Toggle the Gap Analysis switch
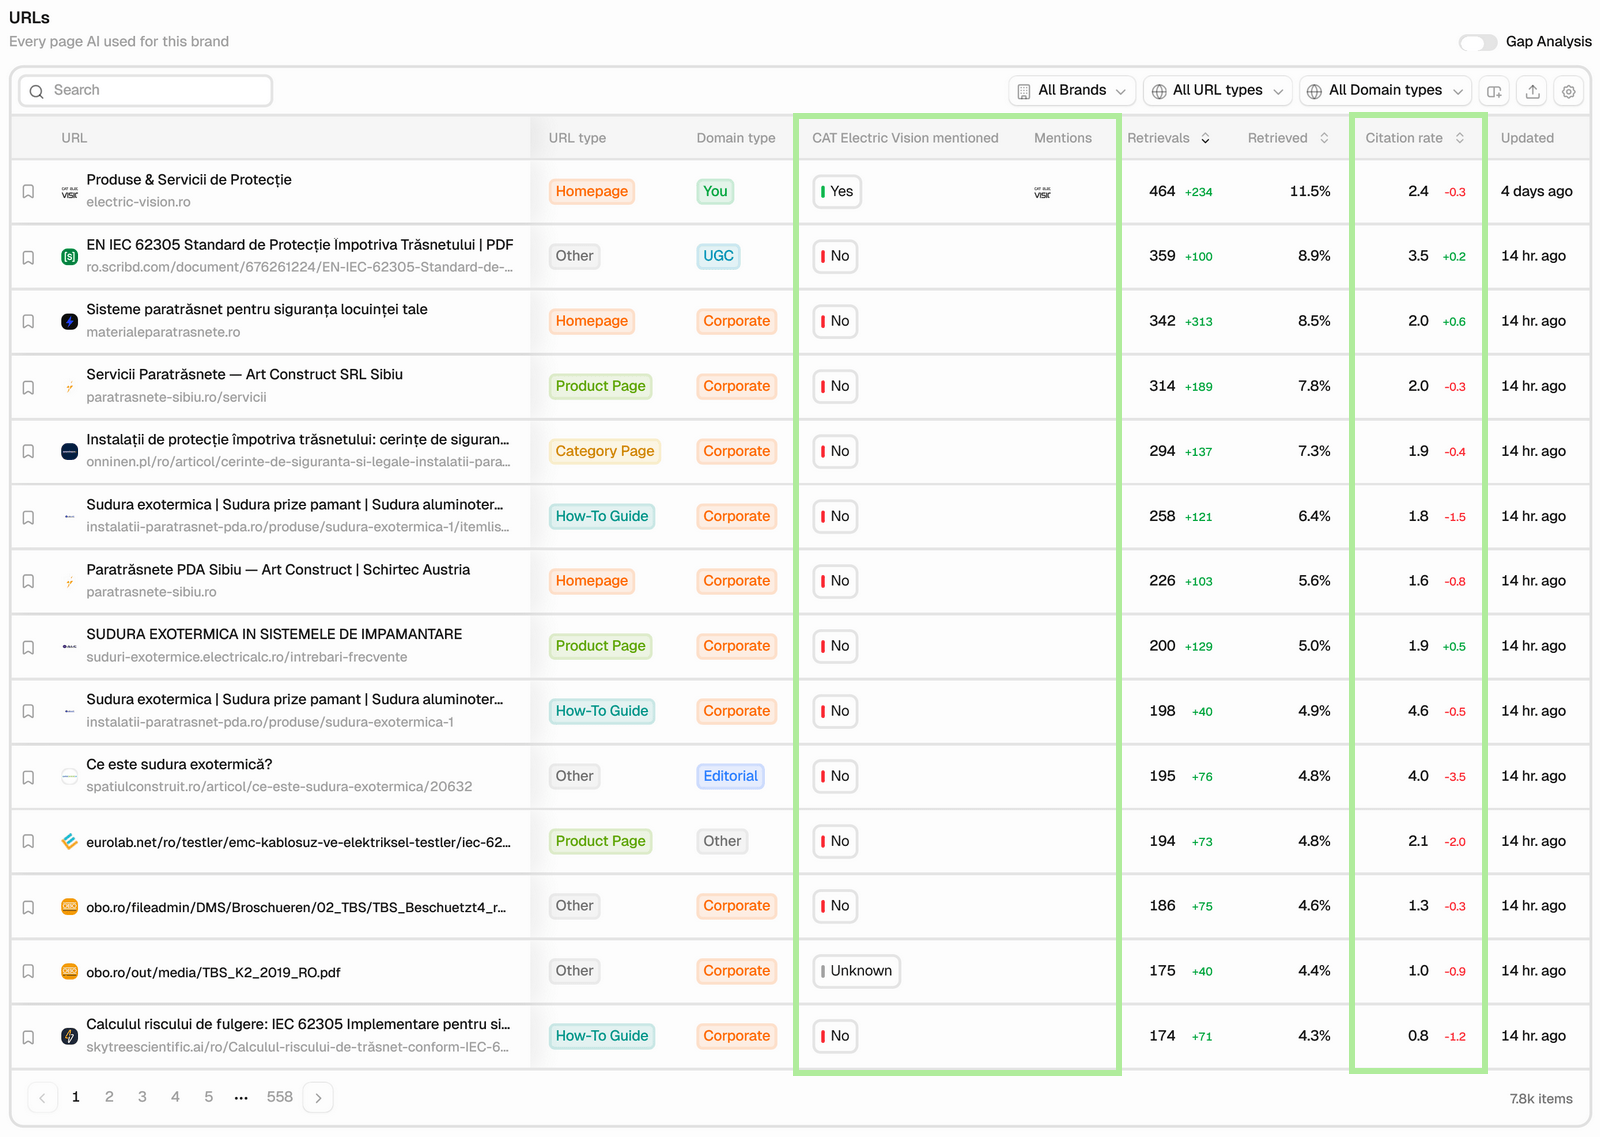Image resolution: width=1600 pixels, height=1137 pixels. (1478, 42)
